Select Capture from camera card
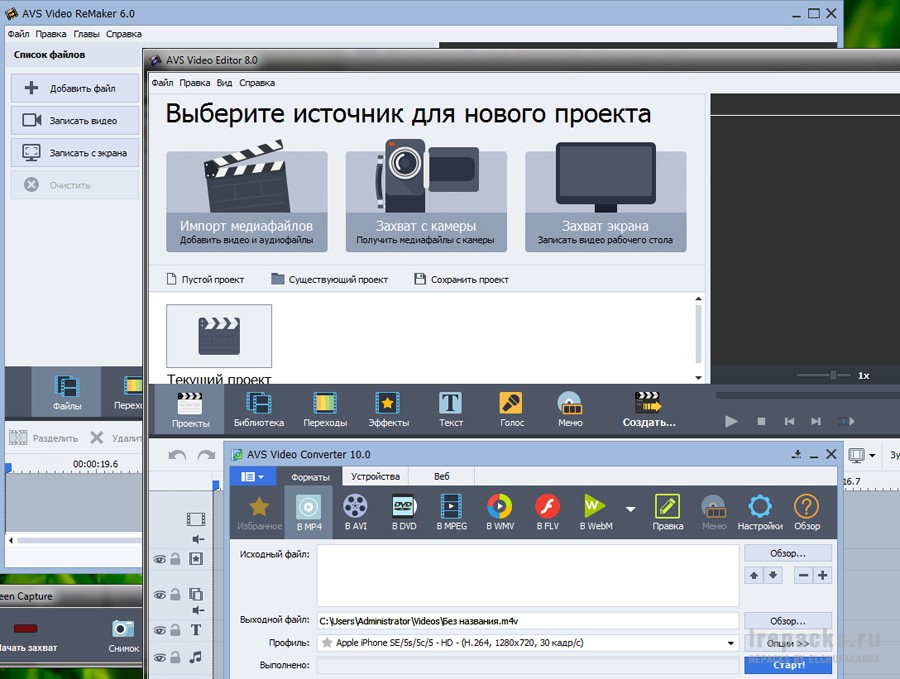 point(426,198)
